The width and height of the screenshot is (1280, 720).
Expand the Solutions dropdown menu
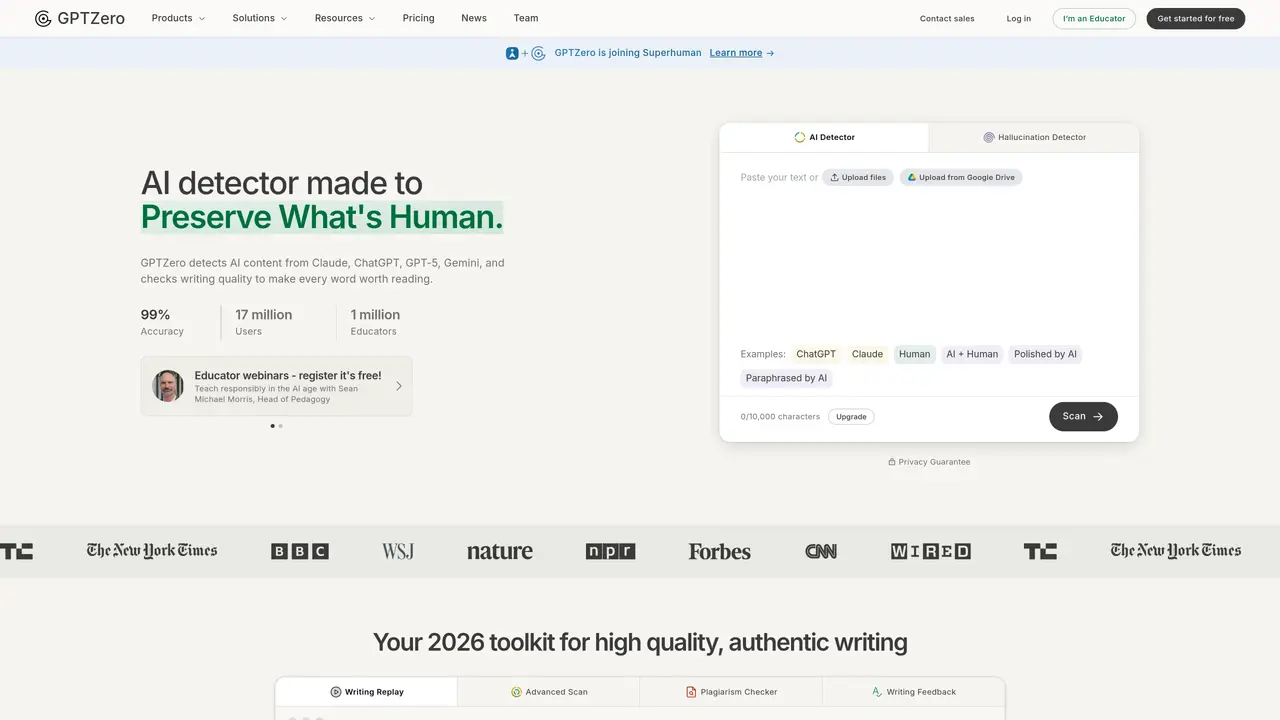pyautogui.click(x=260, y=18)
